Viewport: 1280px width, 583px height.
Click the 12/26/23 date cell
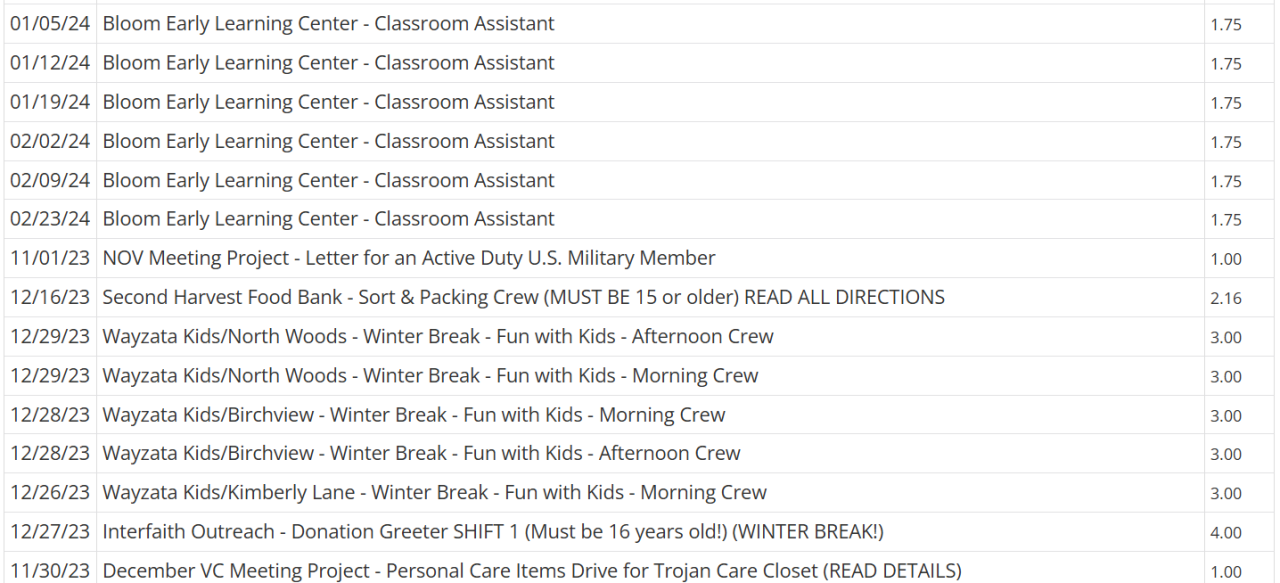point(50,493)
